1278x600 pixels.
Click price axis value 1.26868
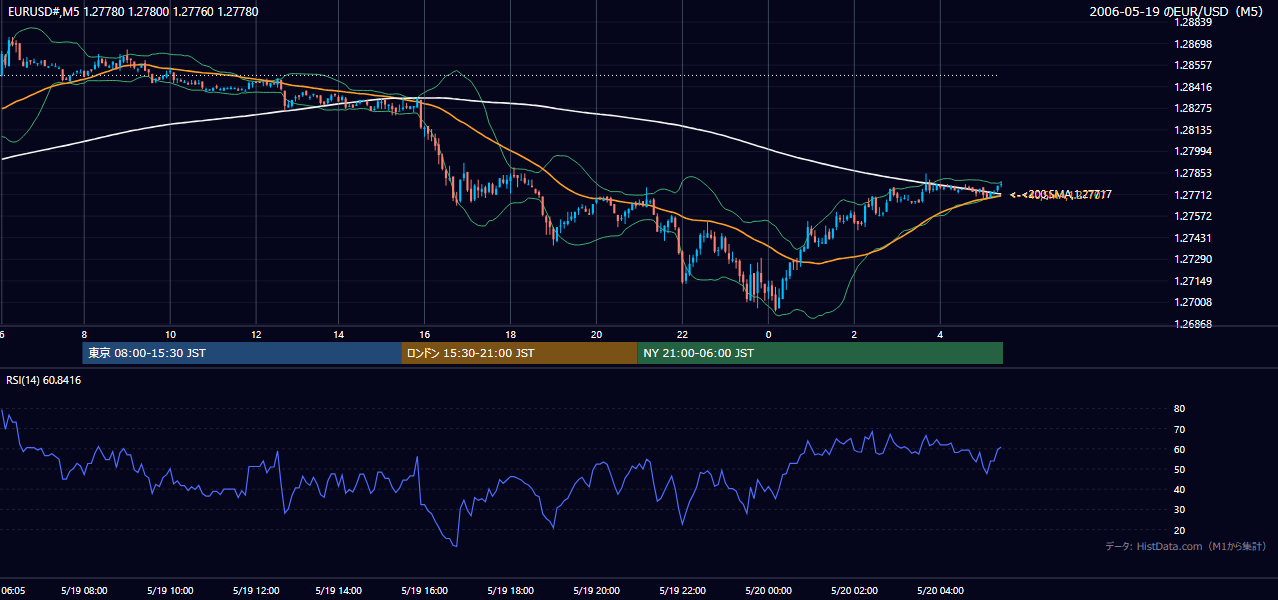[x=1192, y=324]
